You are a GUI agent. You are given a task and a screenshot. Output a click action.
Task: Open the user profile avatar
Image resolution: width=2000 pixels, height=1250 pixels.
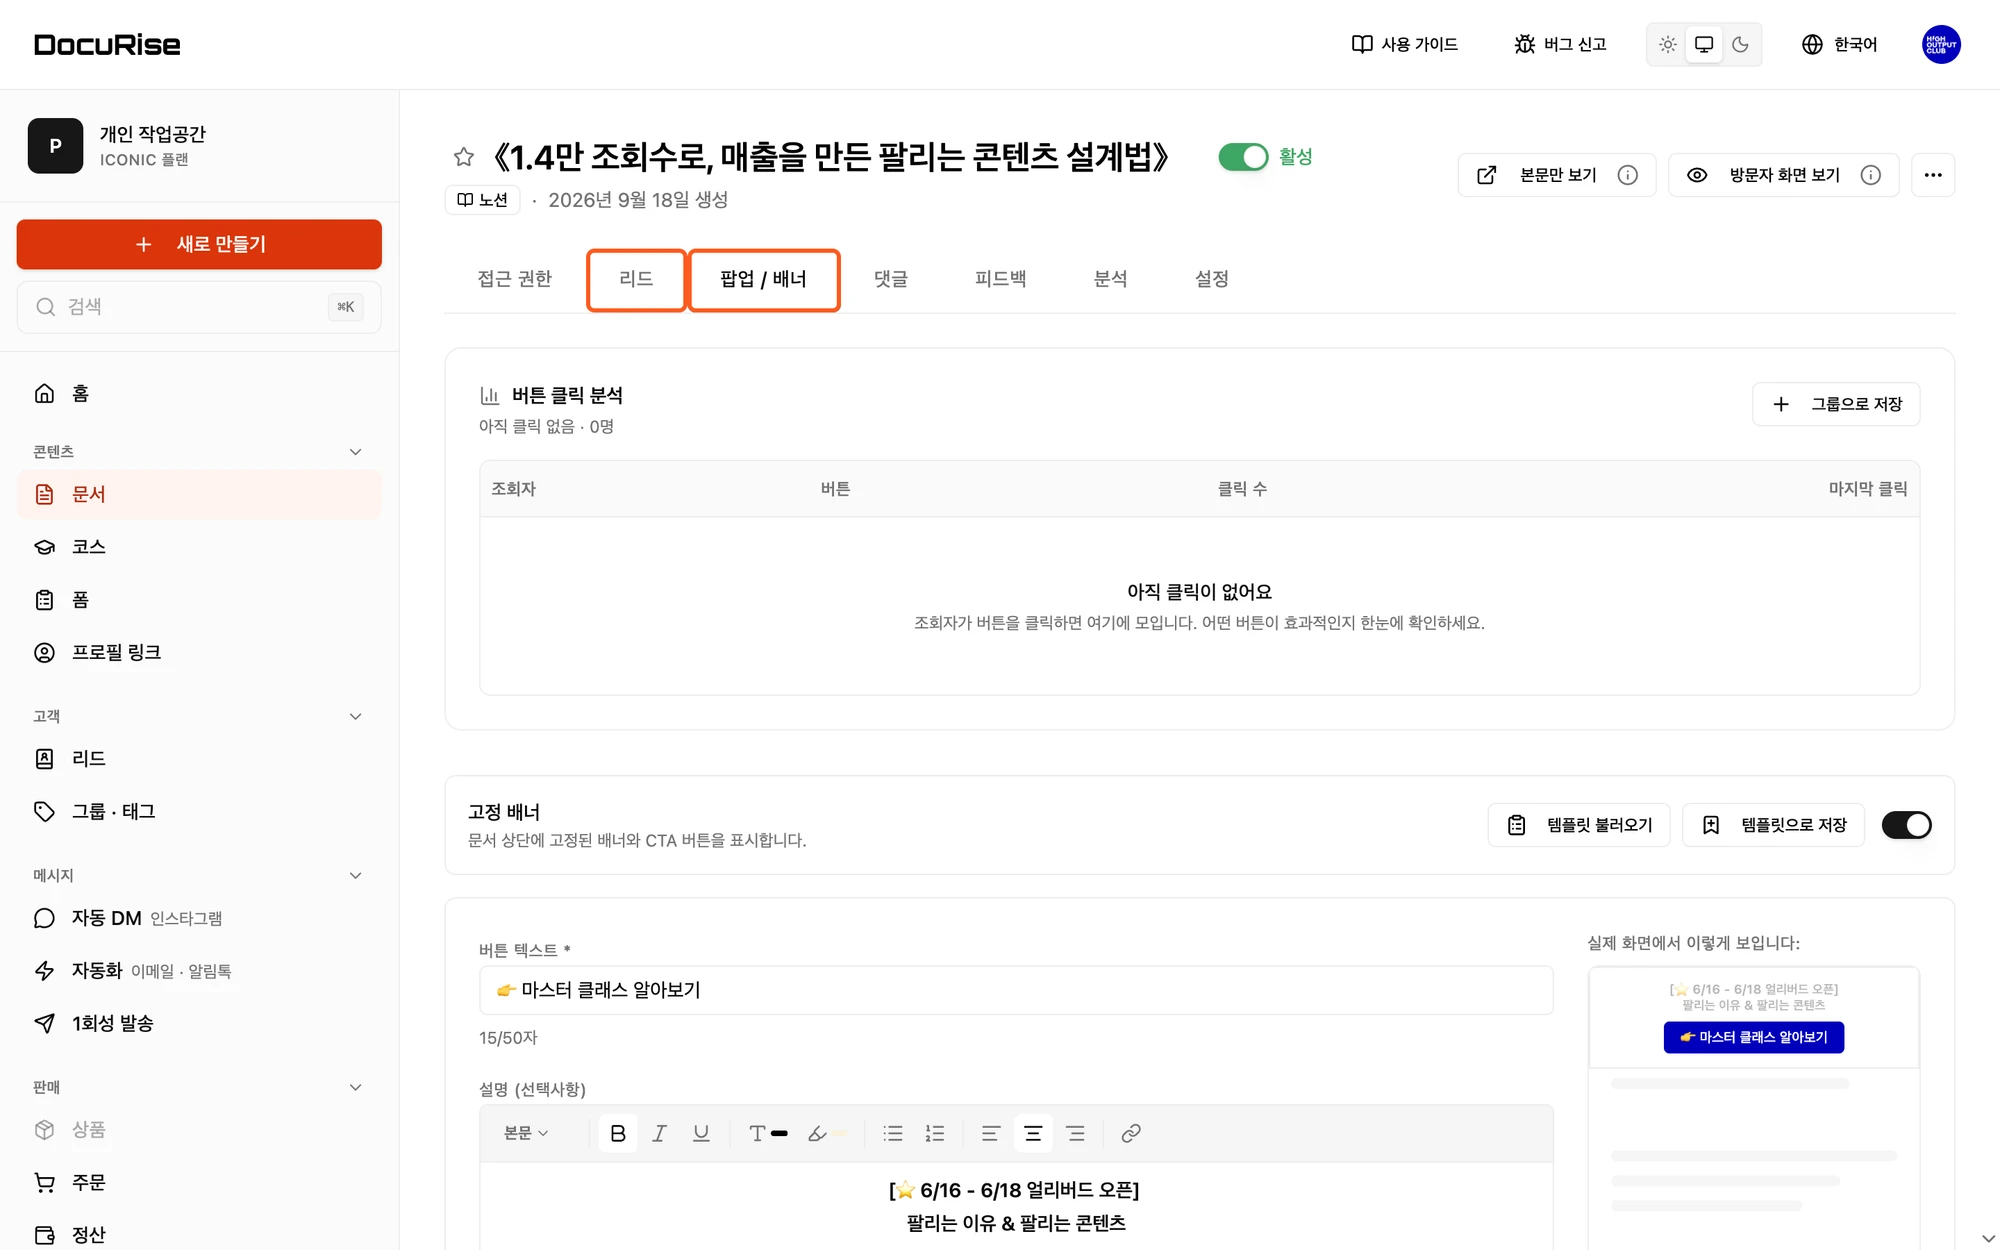click(x=1941, y=44)
